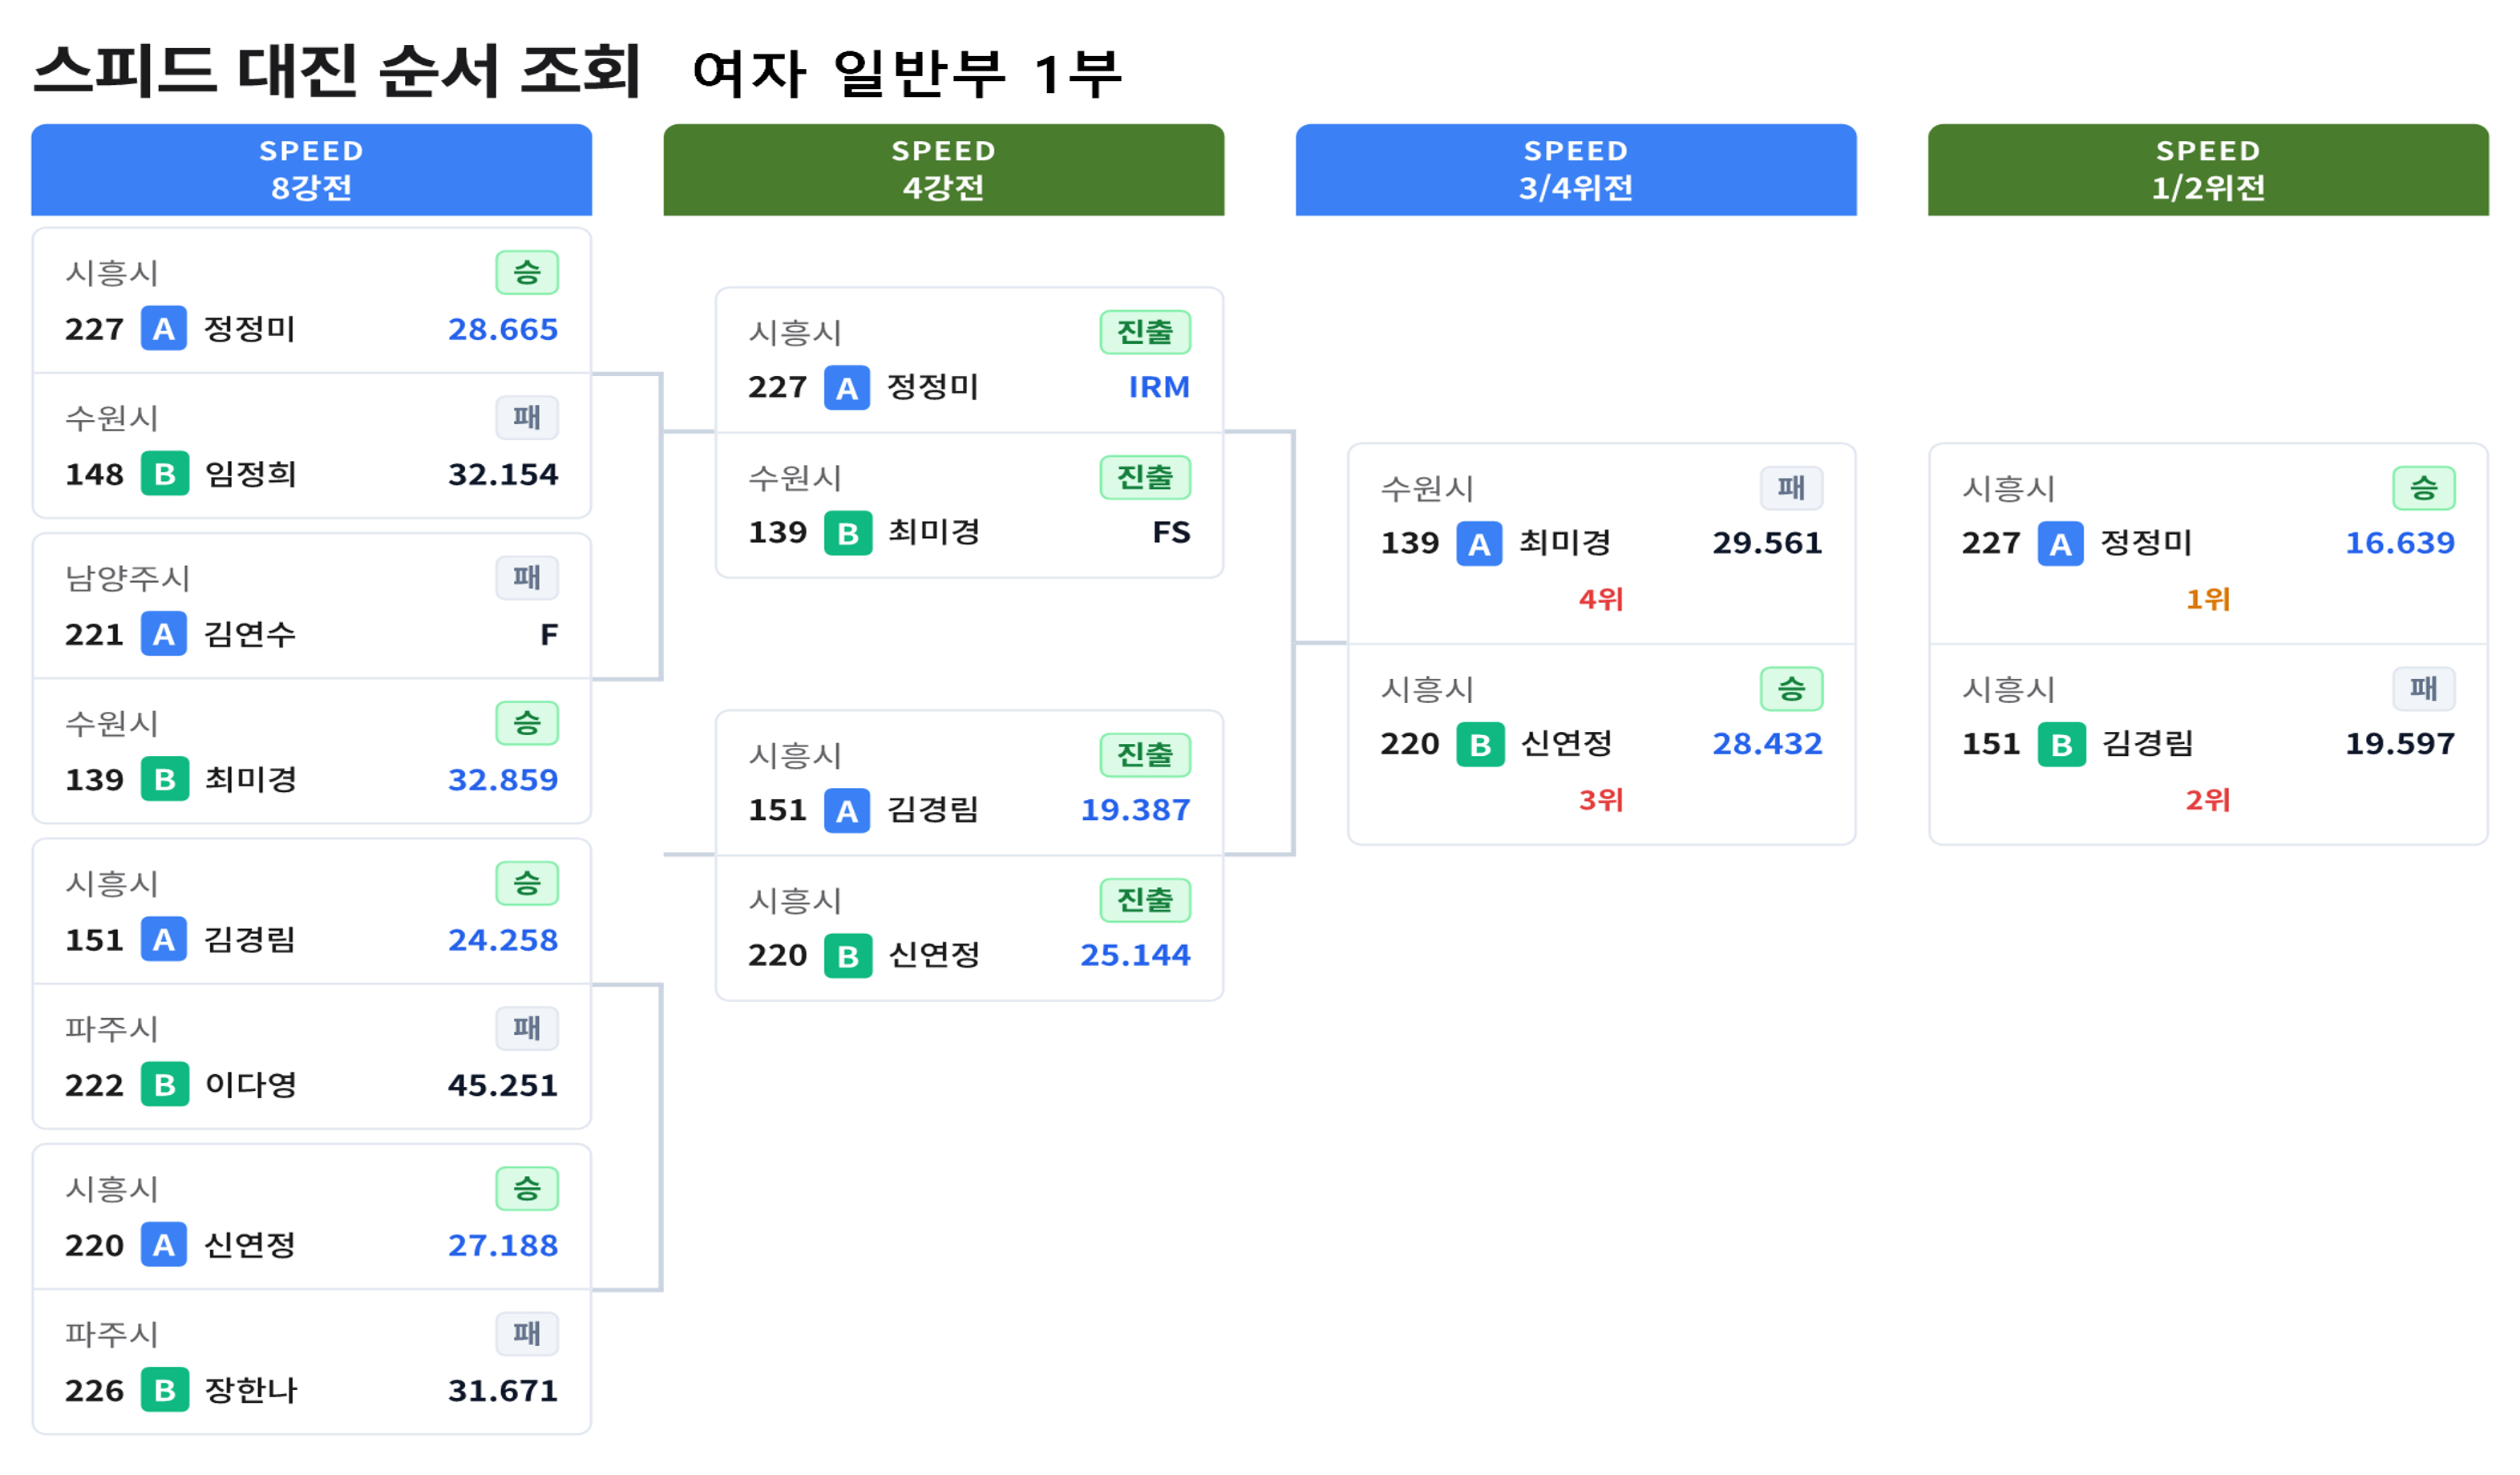Image resolution: width=2520 pixels, height=1475 pixels.
Task: Click the IRM result for 정정미
Action: [1159, 387]
